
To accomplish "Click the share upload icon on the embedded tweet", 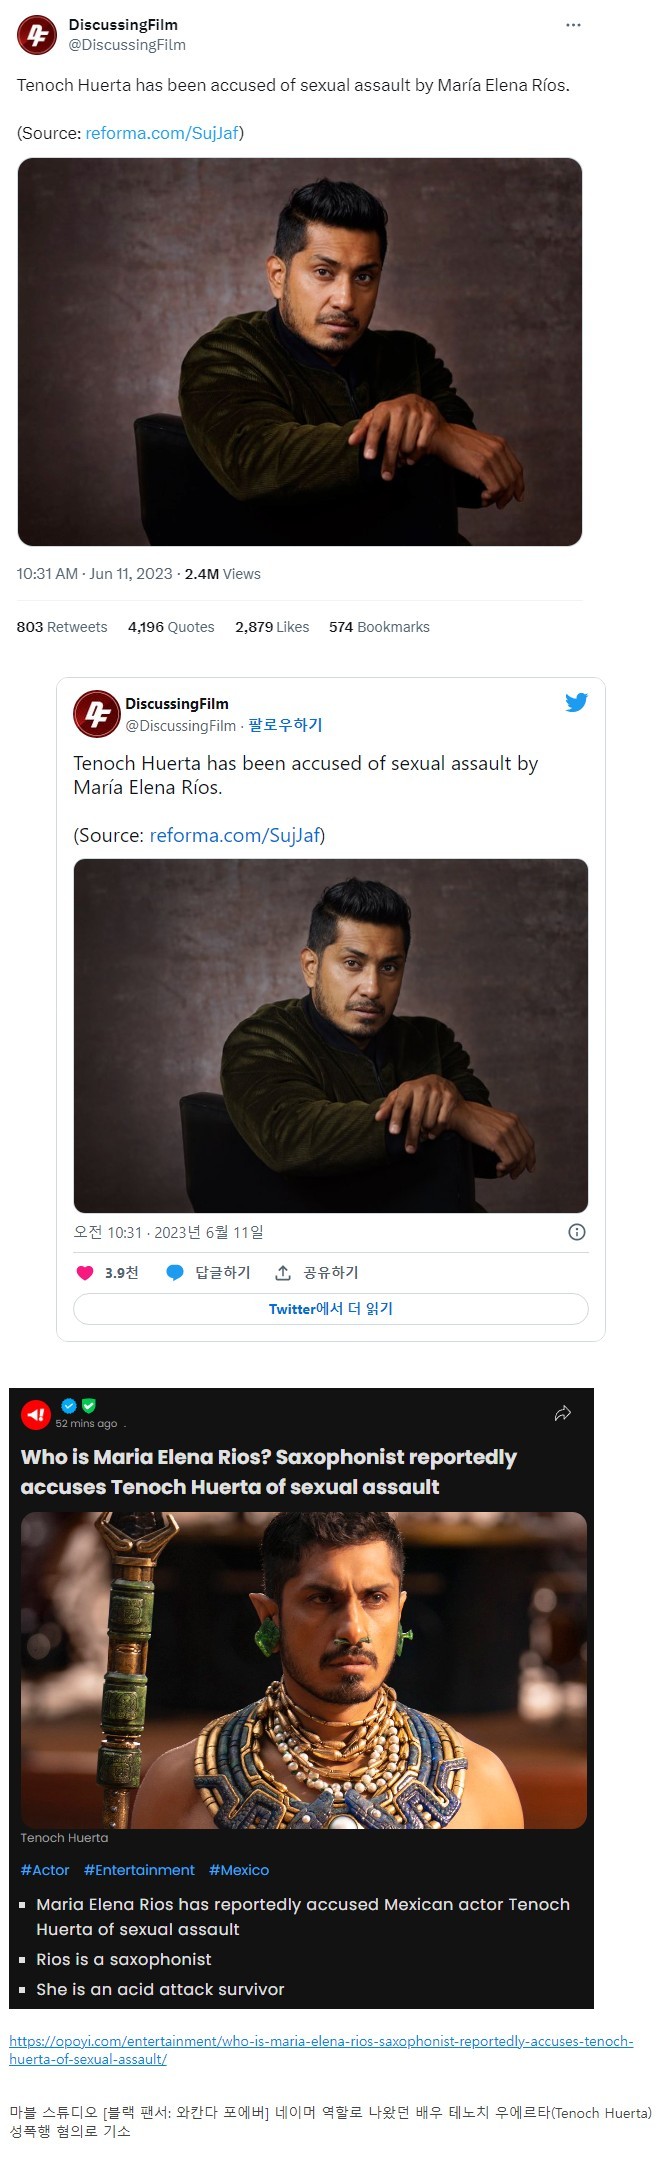I will pyautogui.click(x=283, y=1273).
